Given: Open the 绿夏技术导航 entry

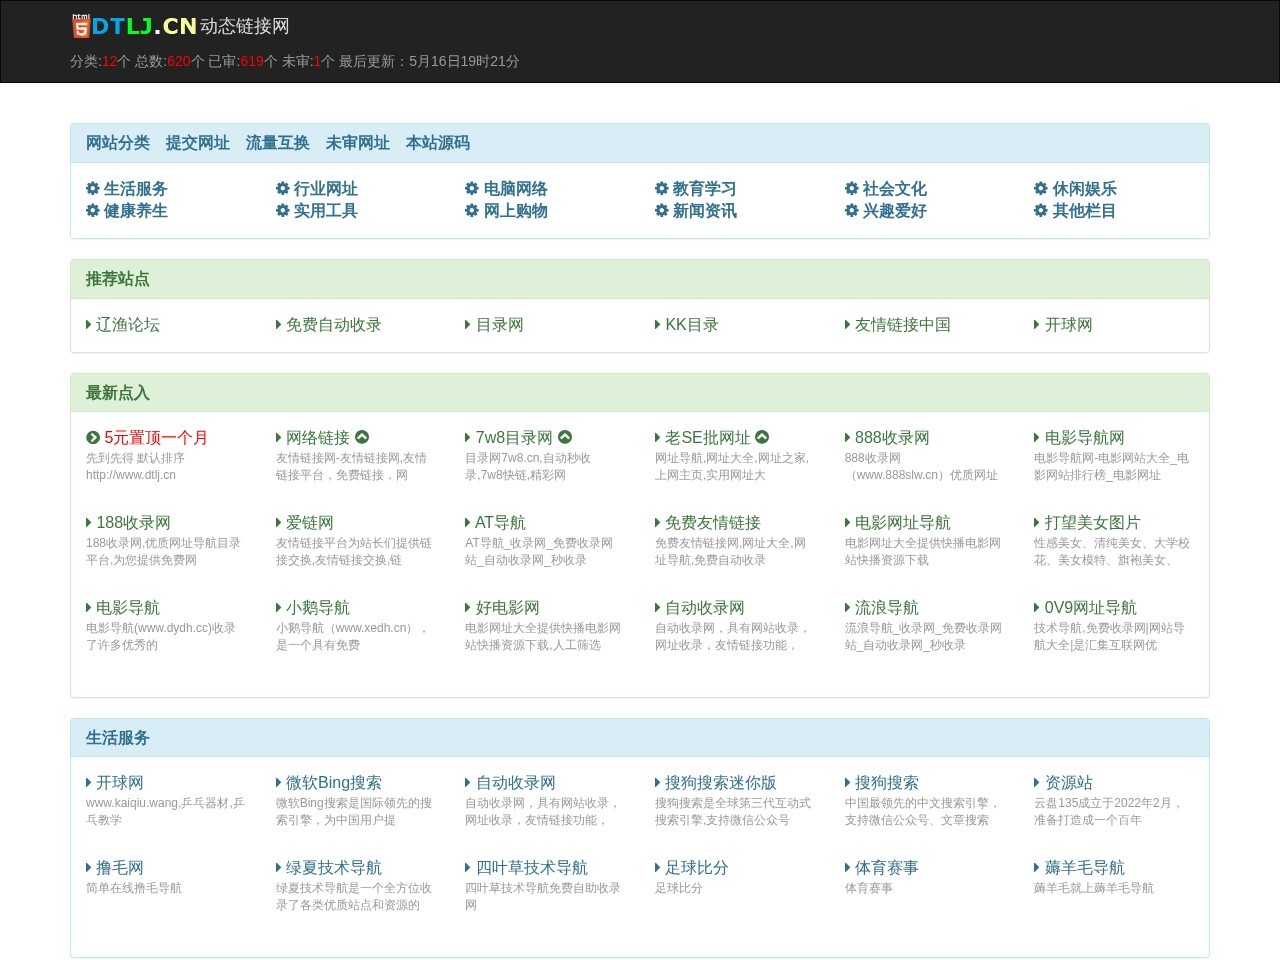Looking at the screenshot, I should [334, 867].
